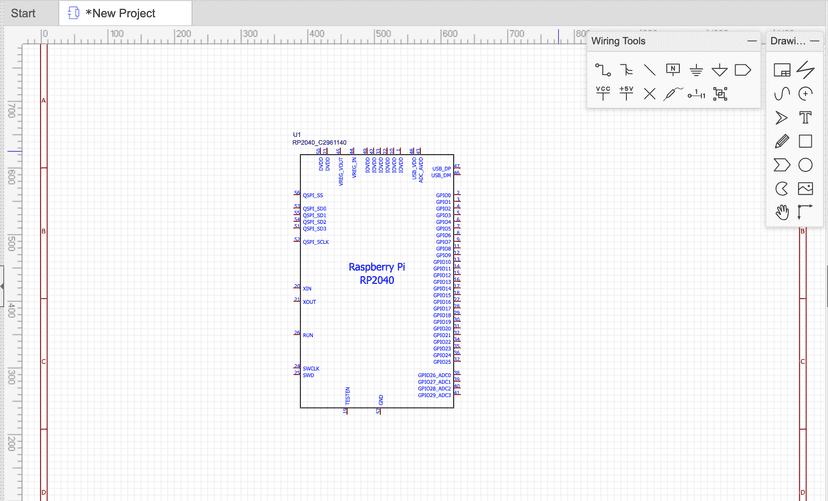Image resolution: width=828 pixels, height=501 pixels.
Task: Select the Ellipse drawing tool
Action: (805, 165)
